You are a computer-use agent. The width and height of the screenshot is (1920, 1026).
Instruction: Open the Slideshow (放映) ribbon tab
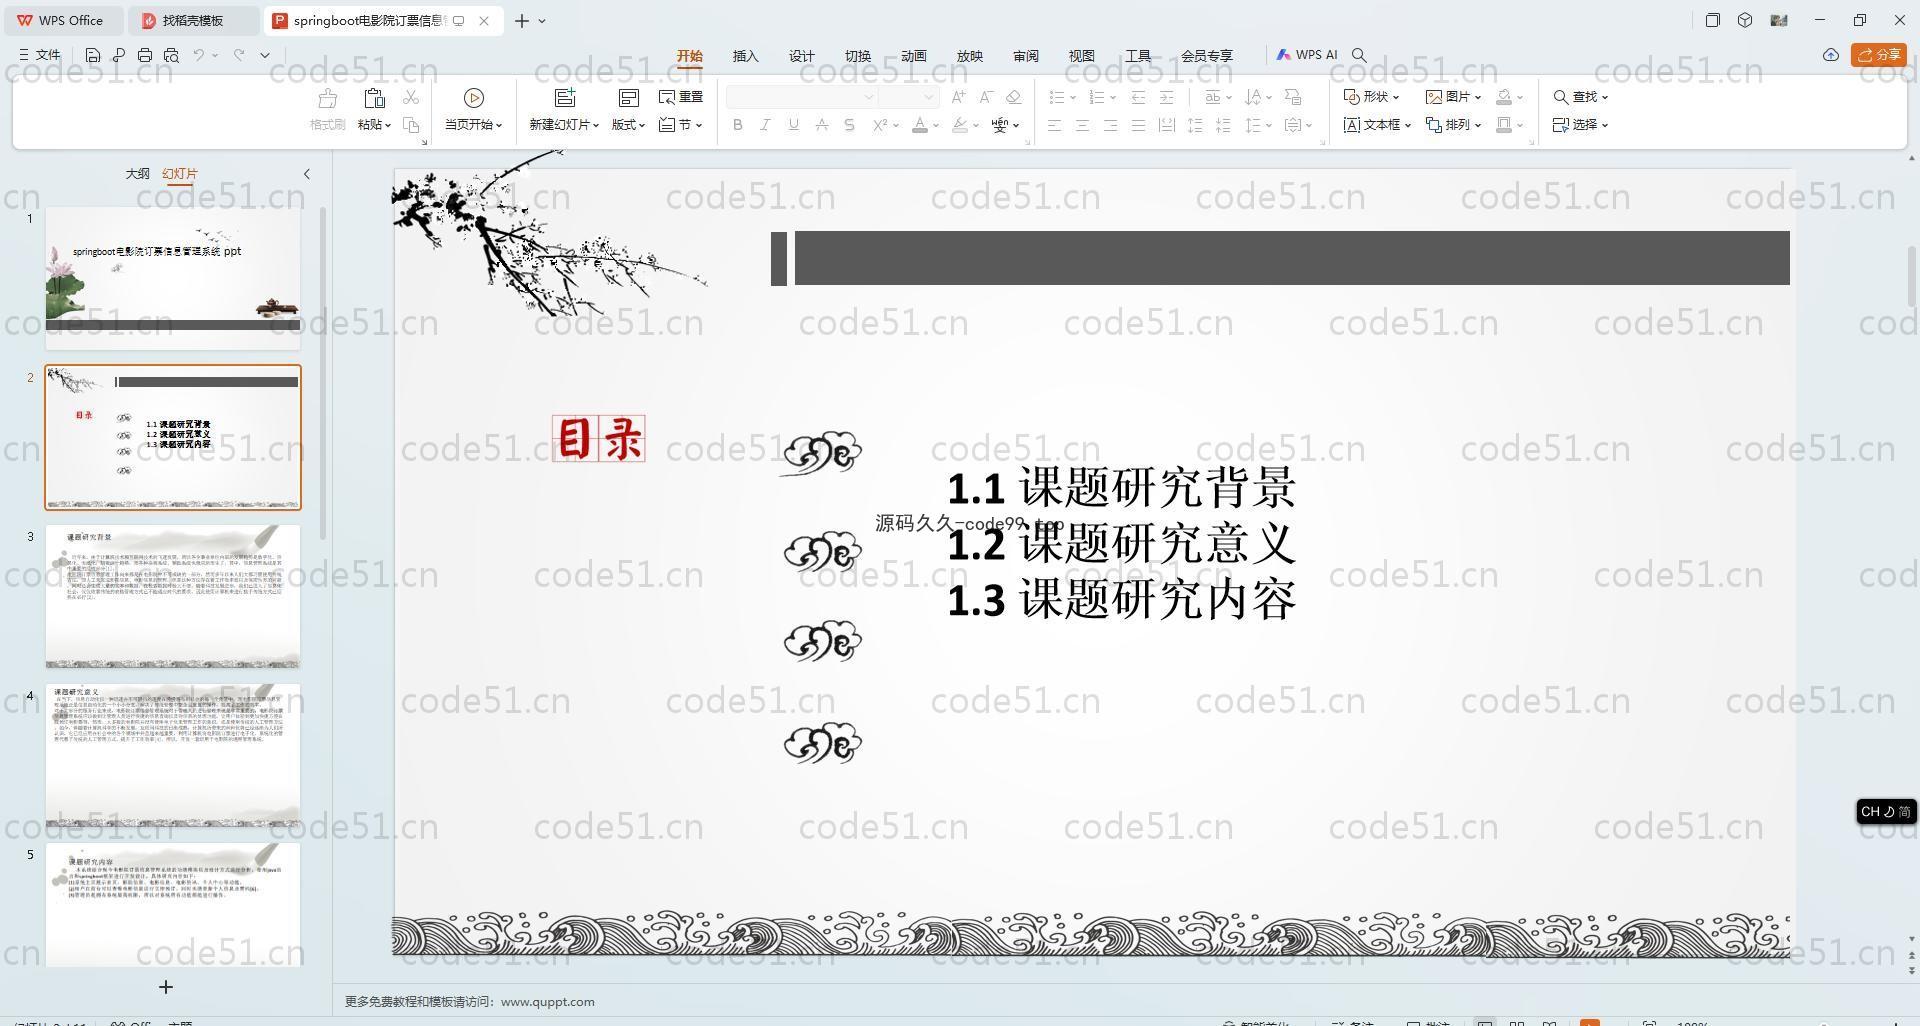pos(970,56)
